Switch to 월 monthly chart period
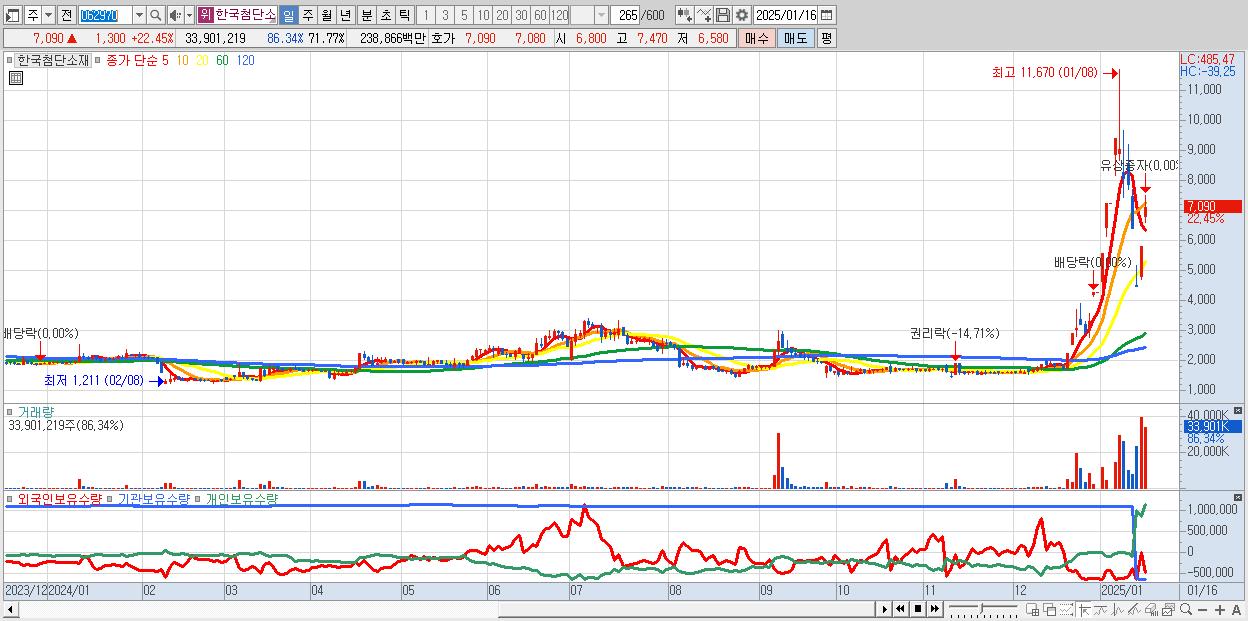Screen dimensions: 1248x621 pos(326,15)
